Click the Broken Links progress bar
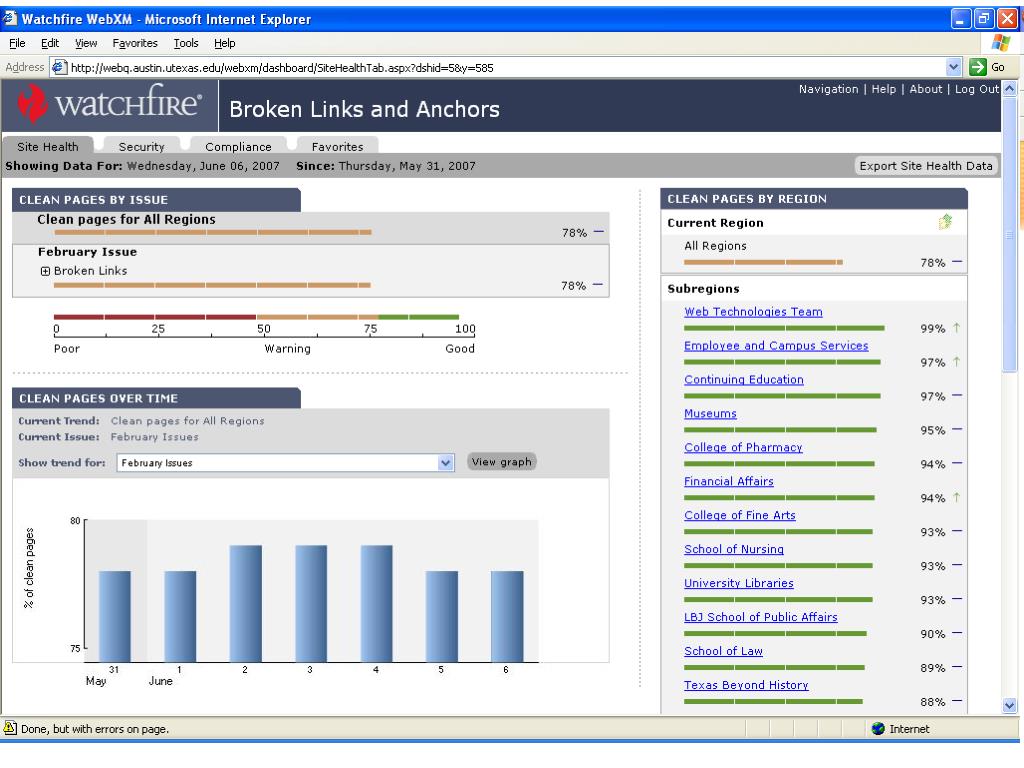 pos(212,285)
